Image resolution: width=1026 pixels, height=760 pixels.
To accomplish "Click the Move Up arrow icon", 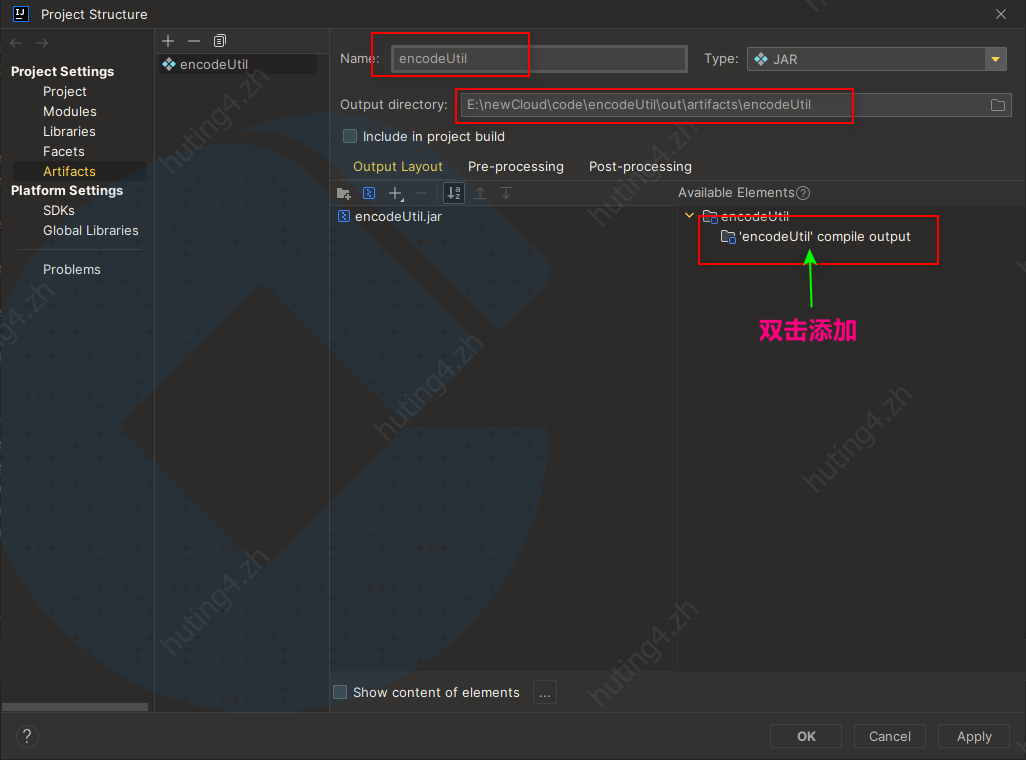I will pos(480,193).
